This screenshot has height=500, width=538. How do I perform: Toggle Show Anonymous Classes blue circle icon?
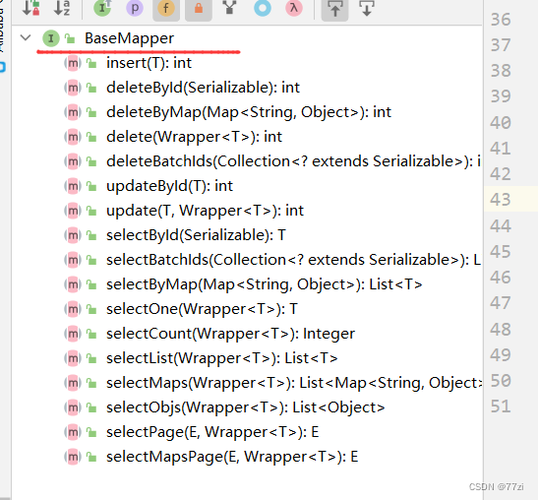tap(262, 8)
